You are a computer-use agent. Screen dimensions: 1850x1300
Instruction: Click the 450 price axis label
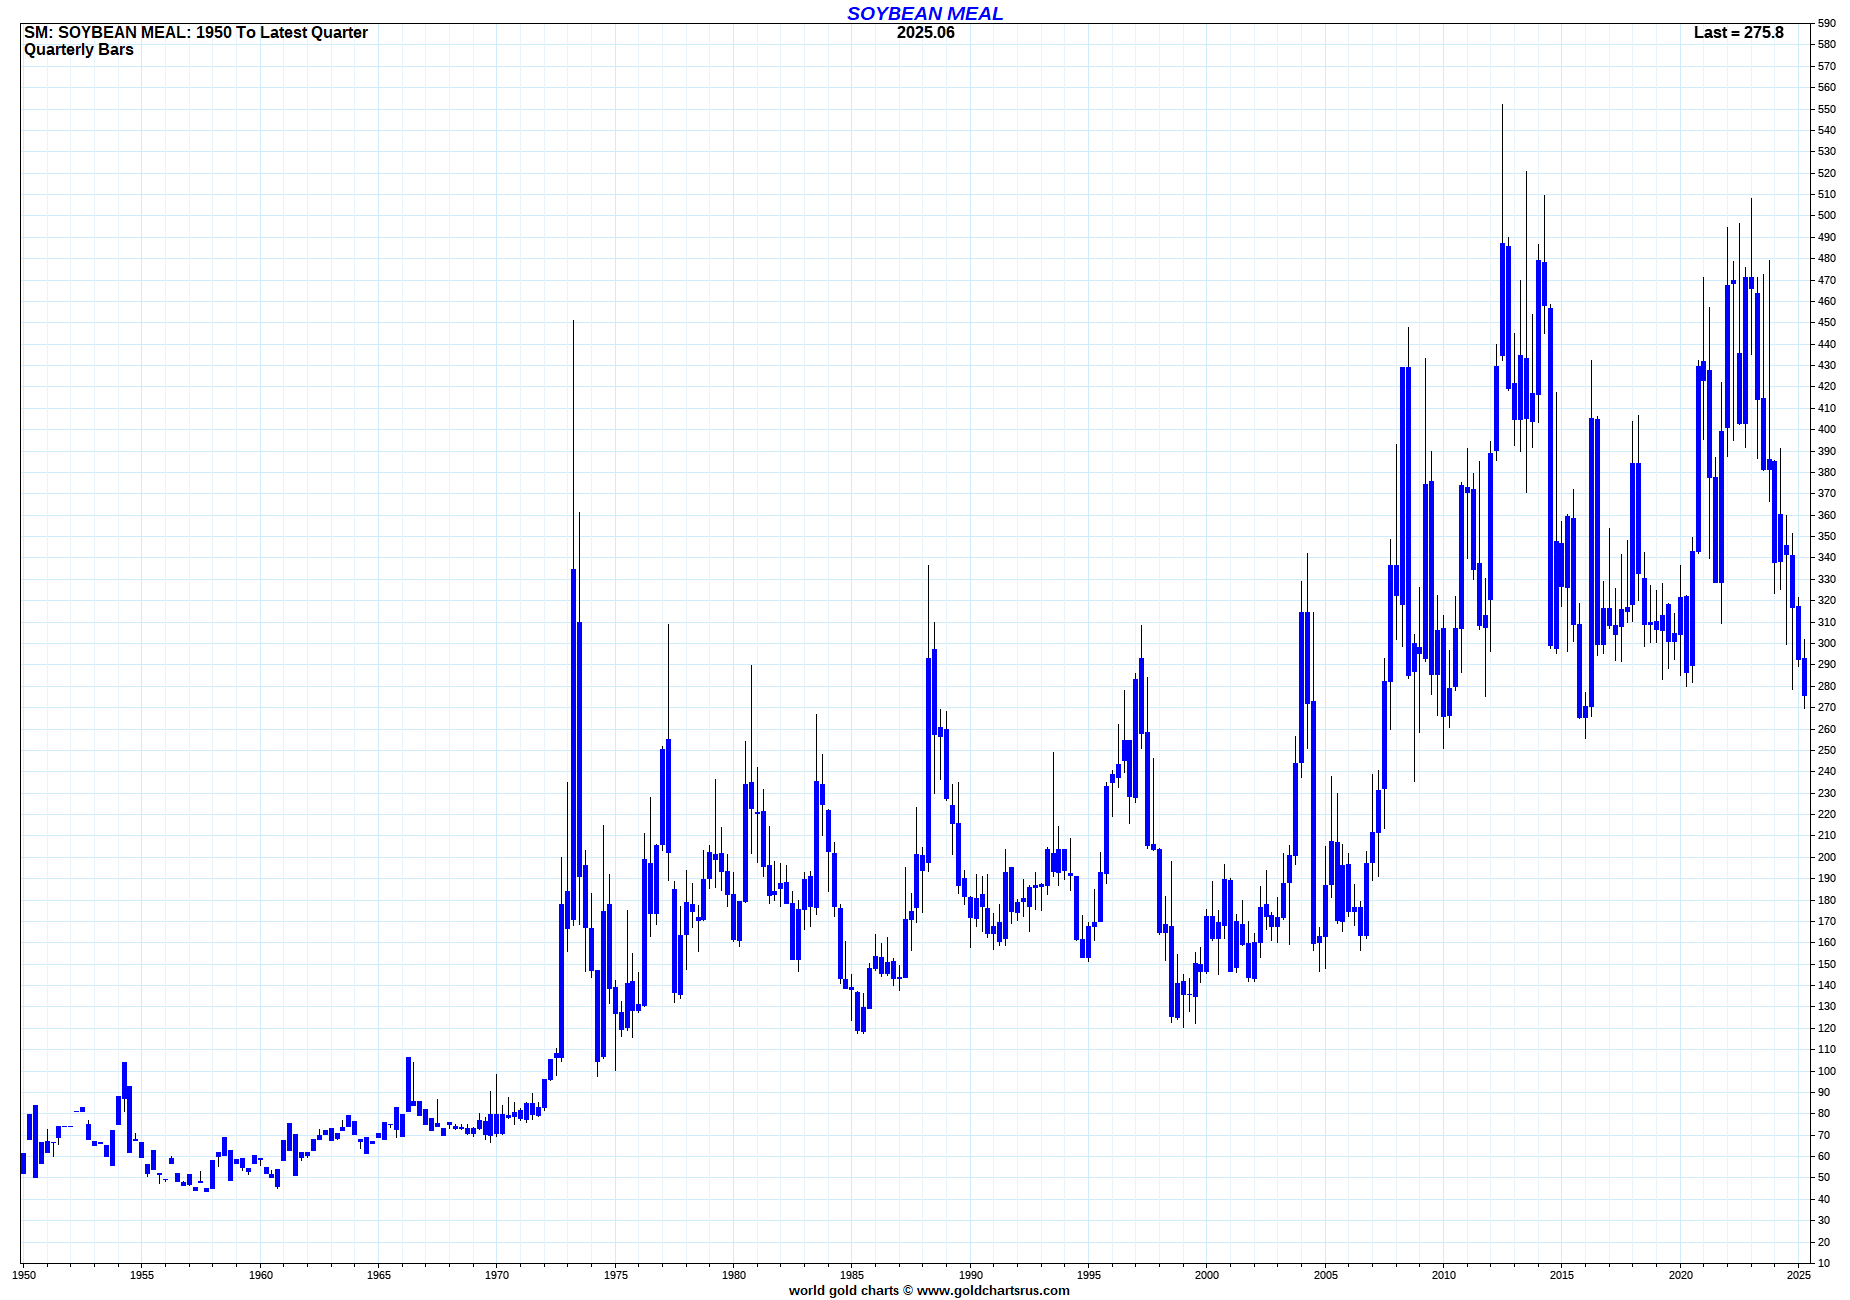tap(1827, 322)
